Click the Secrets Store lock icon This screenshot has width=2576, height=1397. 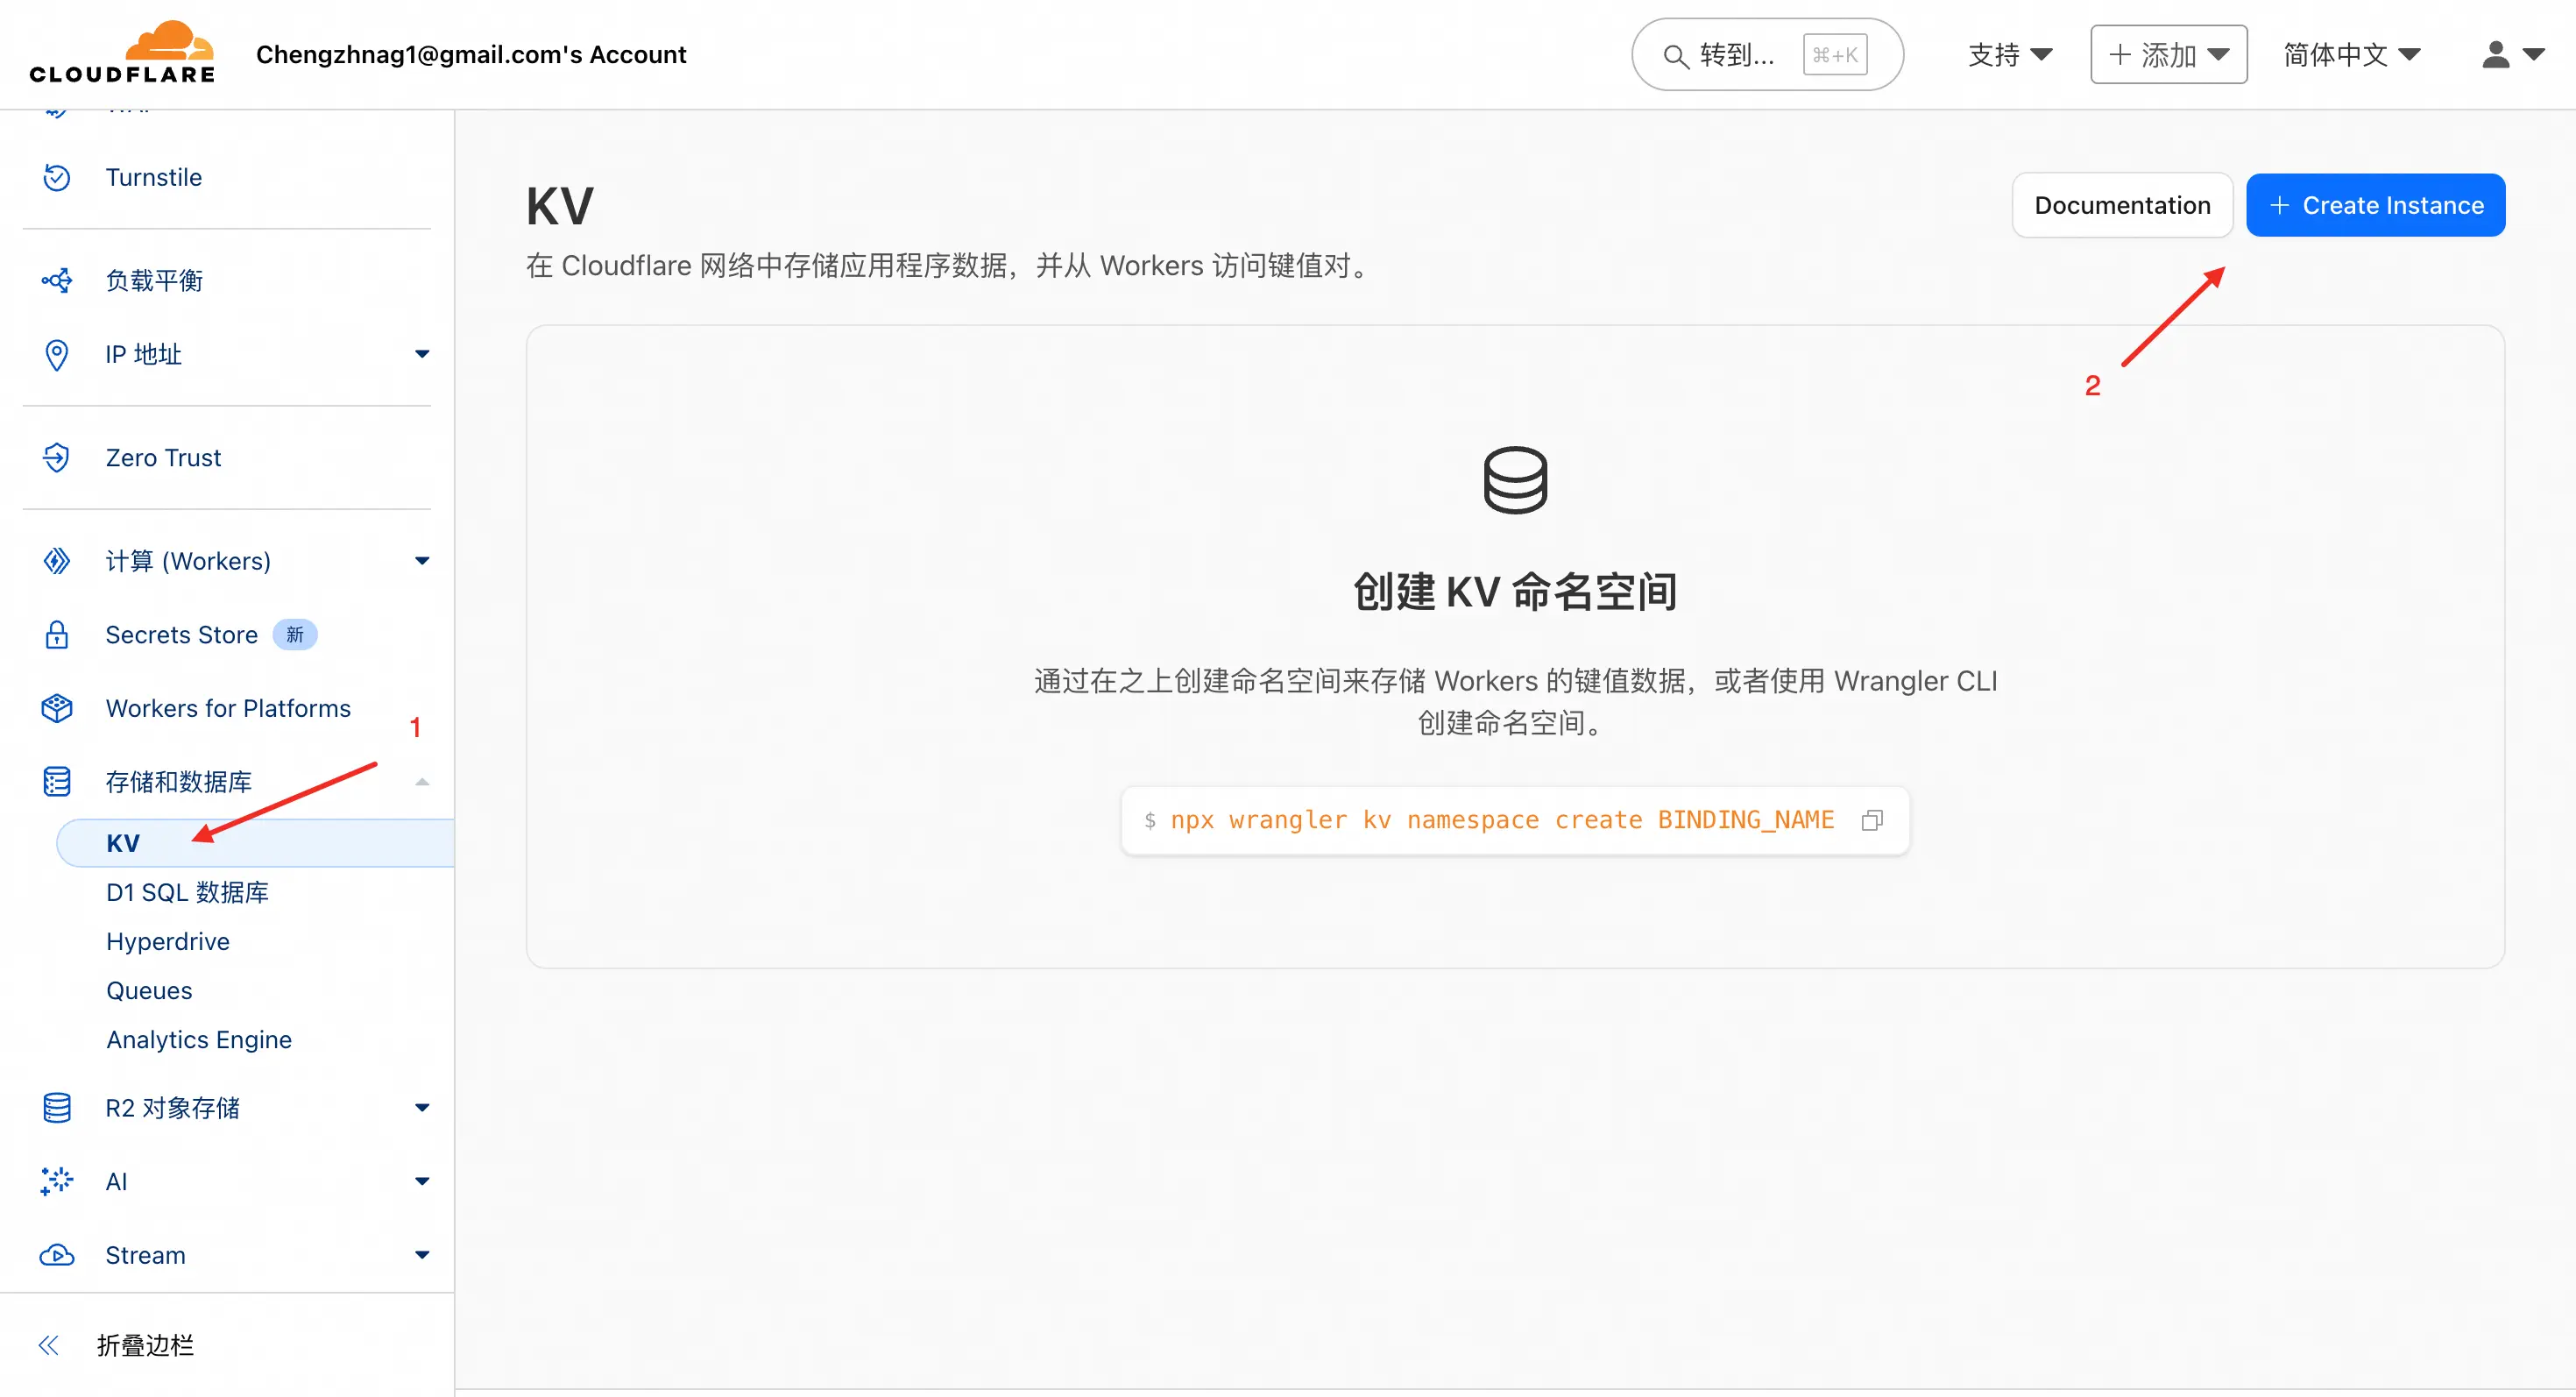[57, 634]
